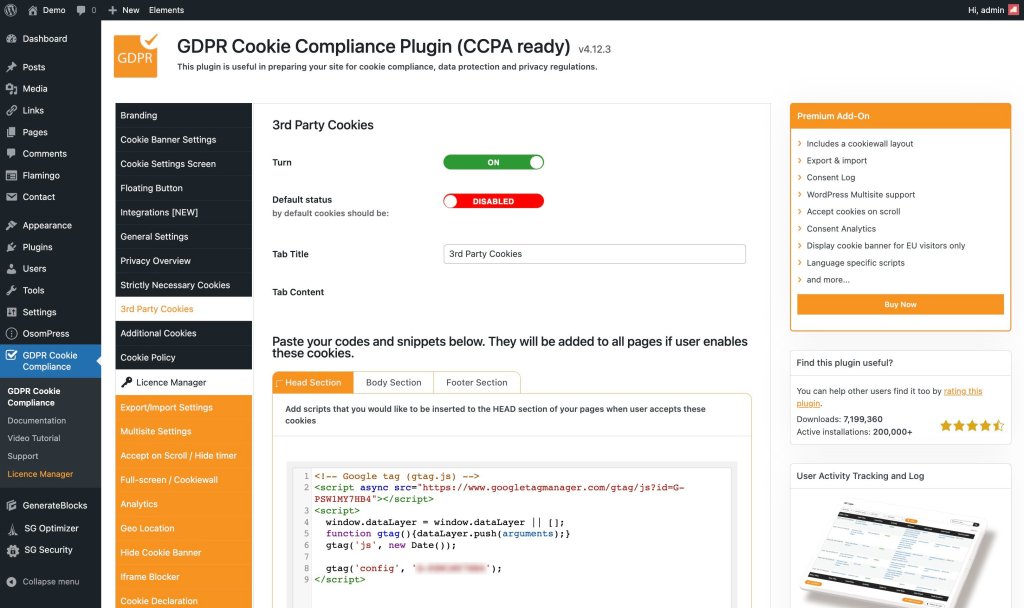Click the Links chain icon

[11, 110]
